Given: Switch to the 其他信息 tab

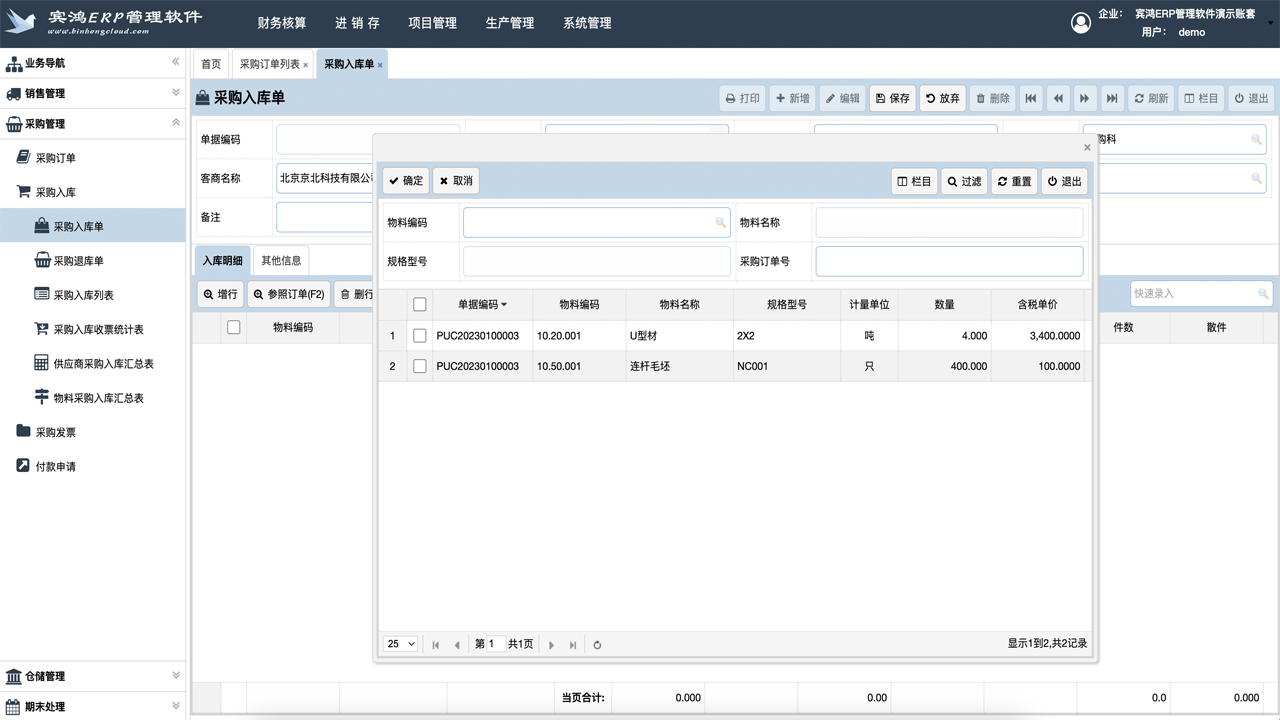Looking at the screenshot, I should pos(280,259).
